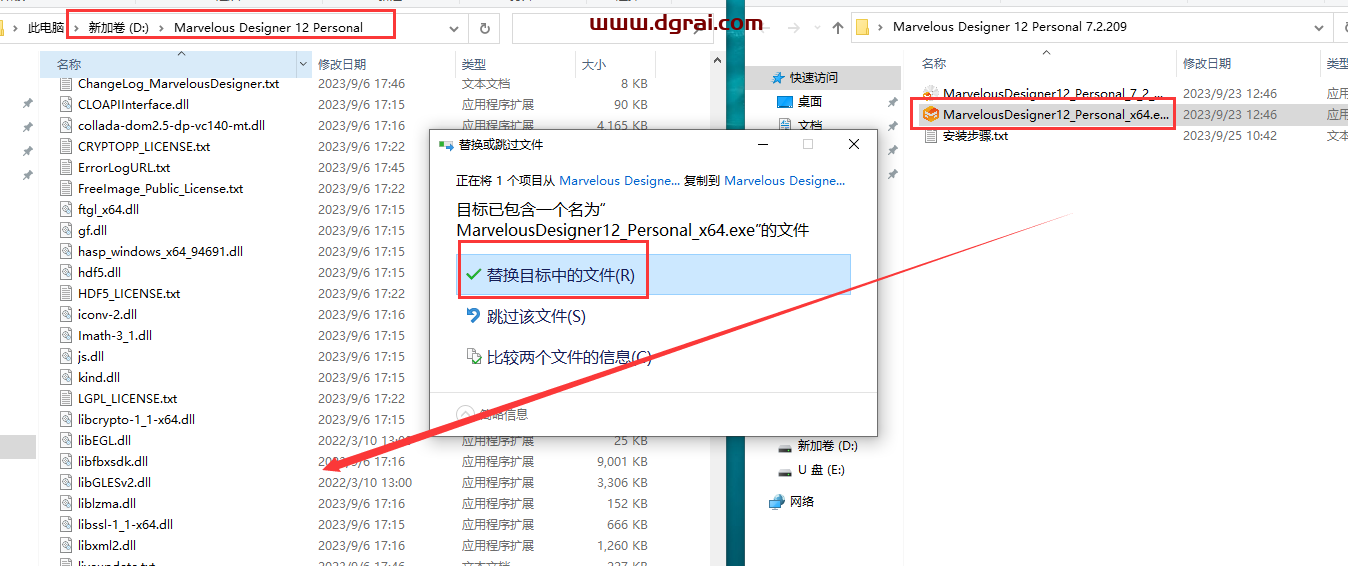The image size is (1348, 566).
Task: Click the refresh icon in left Explorer
Action: pos(485,28)
